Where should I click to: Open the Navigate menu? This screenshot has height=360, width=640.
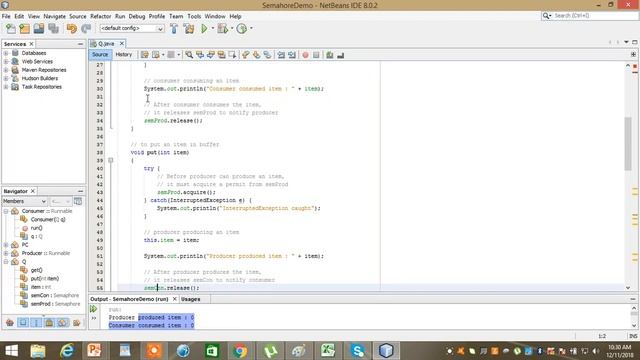pyautogui.click(x=54, y=16)
